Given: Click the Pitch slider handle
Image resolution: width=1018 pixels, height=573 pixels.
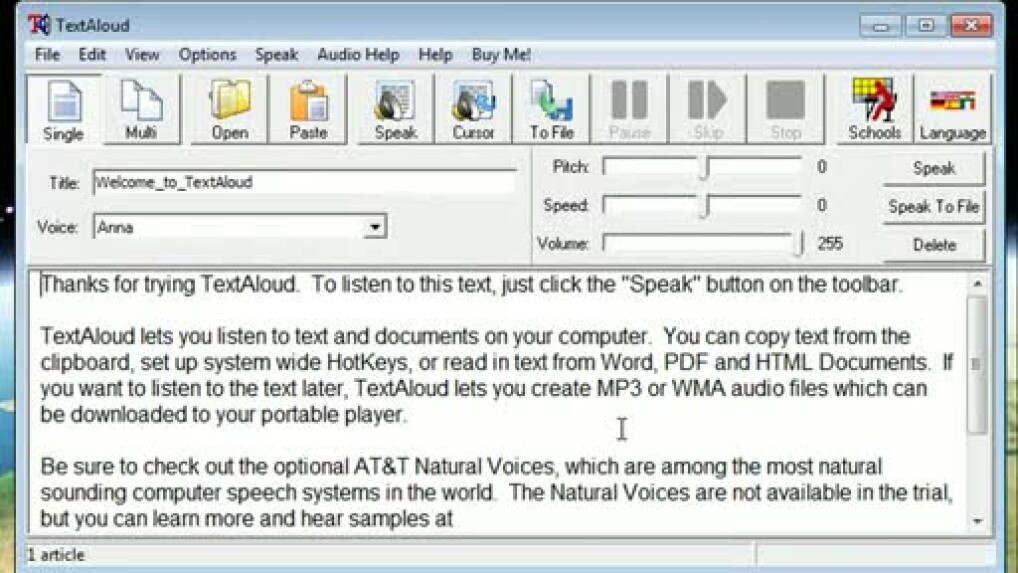Looking at the screenshot, I should [704, 168].
